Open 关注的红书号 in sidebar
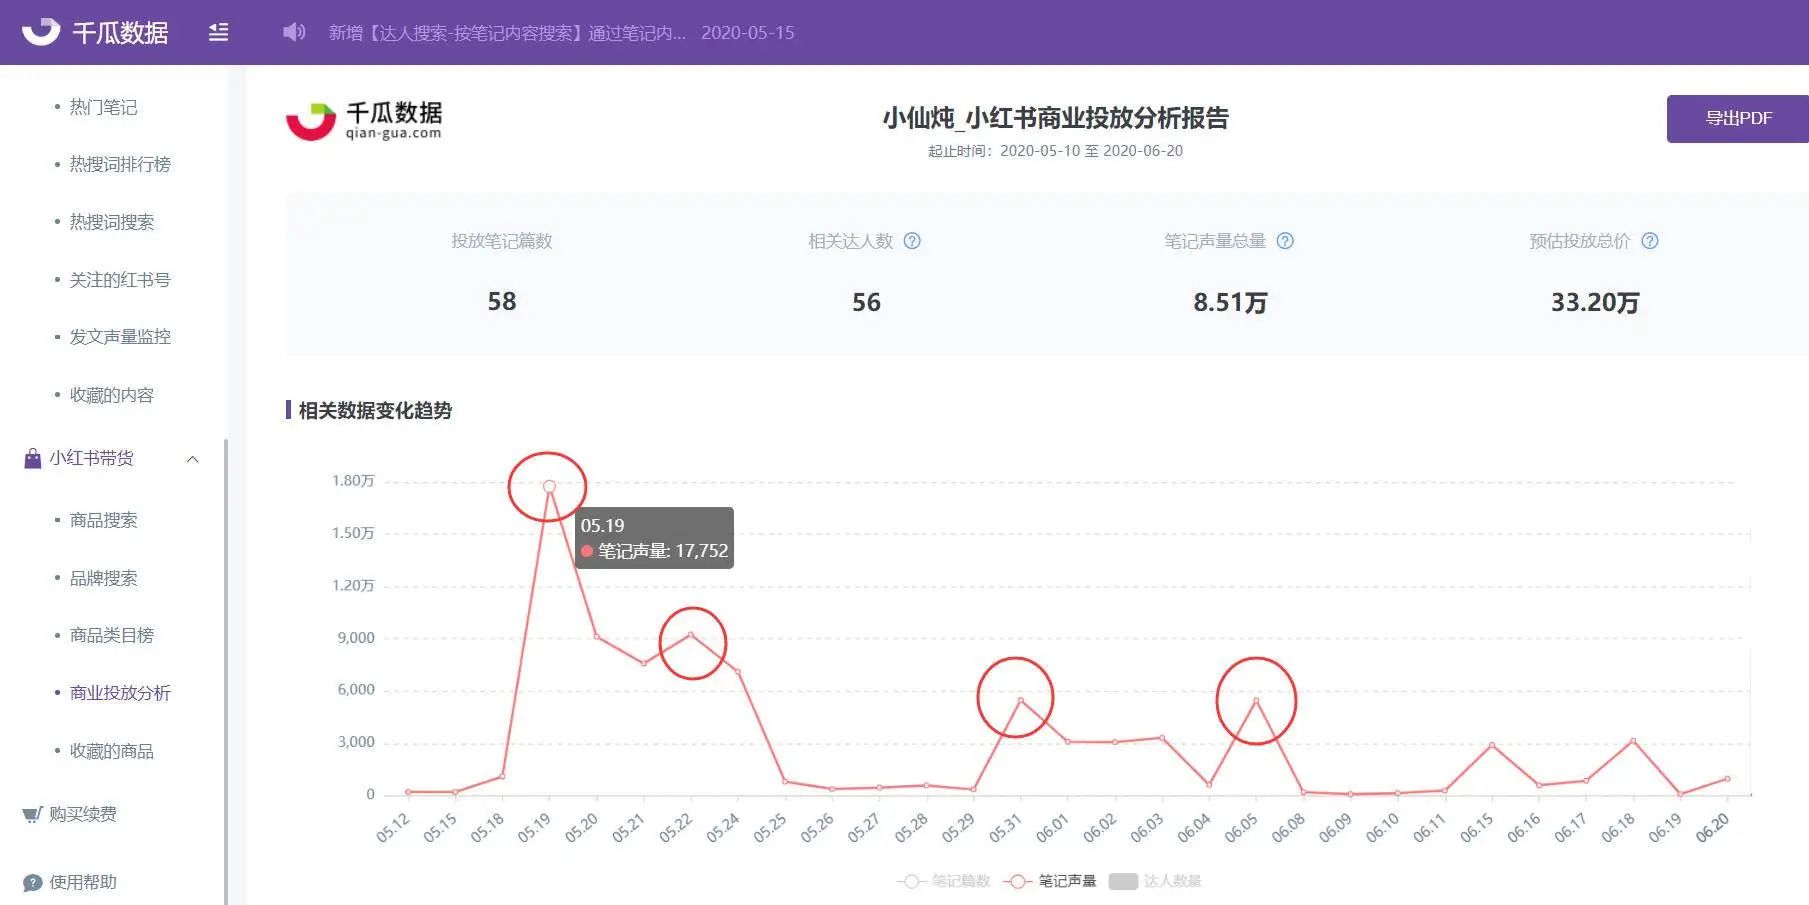The width and height of the screenshot is (1809, 905). pyautogui.click(x=120, y=280)
